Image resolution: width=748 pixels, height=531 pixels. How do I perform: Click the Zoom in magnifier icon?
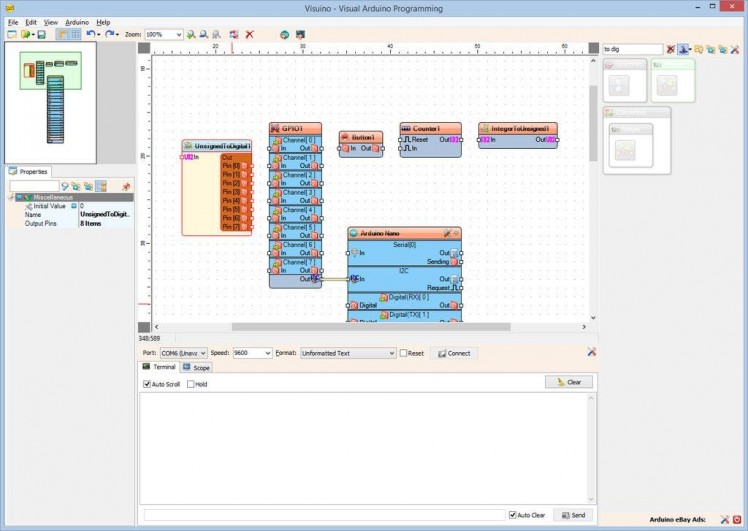(x=191, y=34)
